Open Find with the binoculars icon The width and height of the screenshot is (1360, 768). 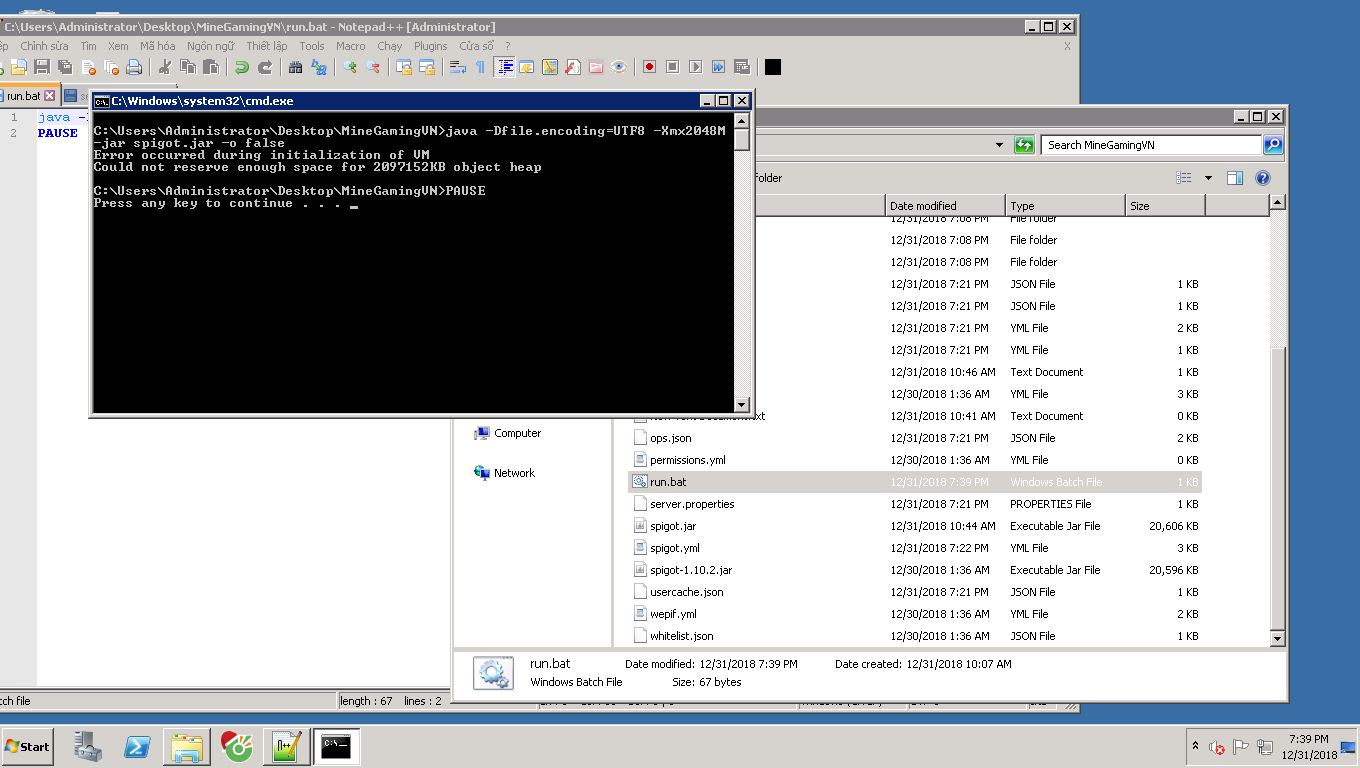click(295, 67)
